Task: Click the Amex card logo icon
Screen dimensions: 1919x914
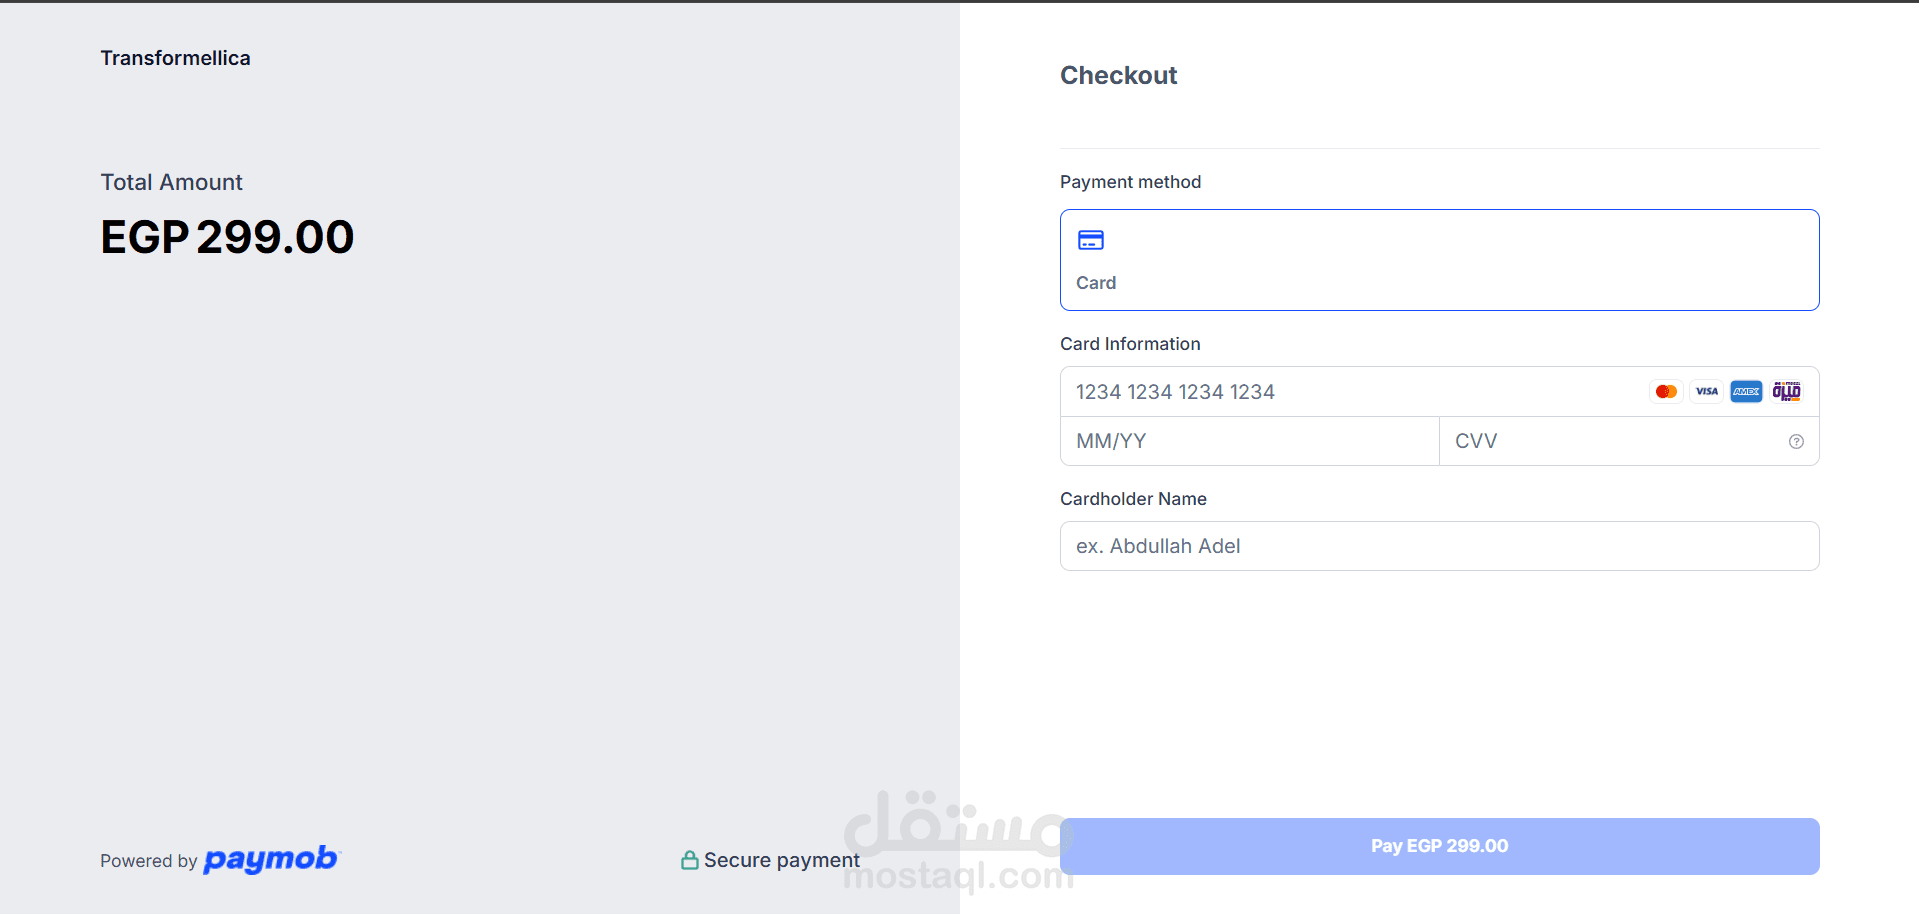Action: [x=1746, y=392]
